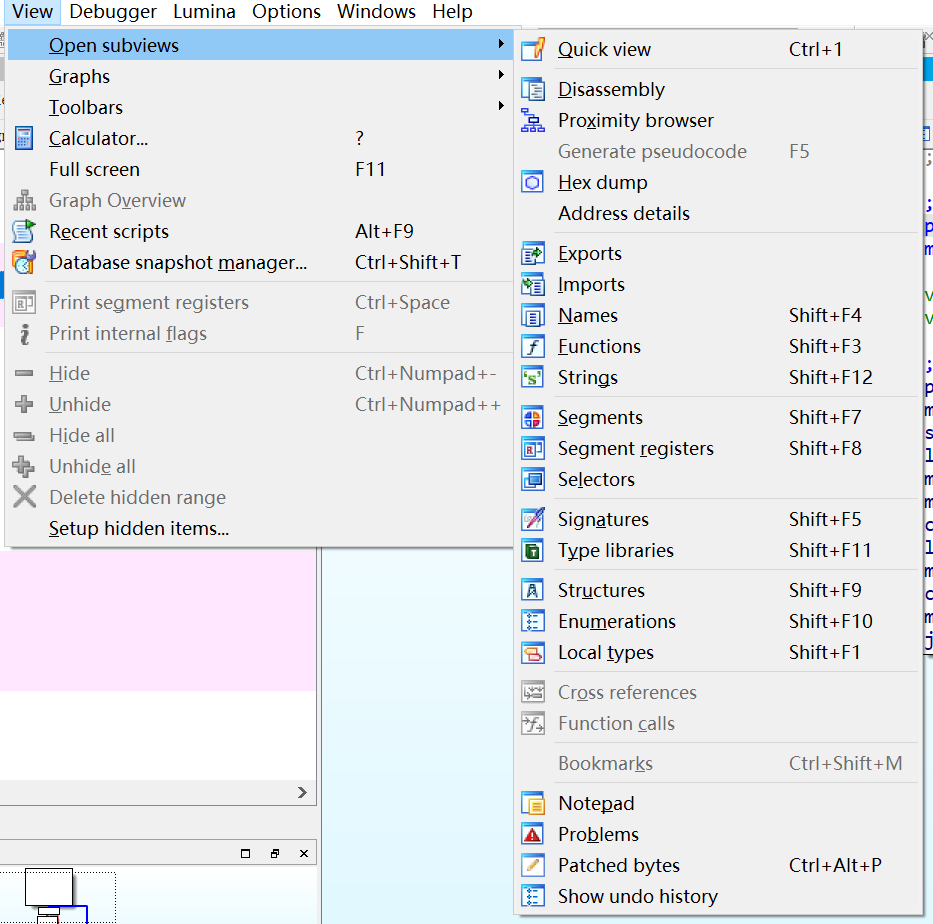Open the Windows menu
Screen dimensions: 933x924
click(376, 11)
